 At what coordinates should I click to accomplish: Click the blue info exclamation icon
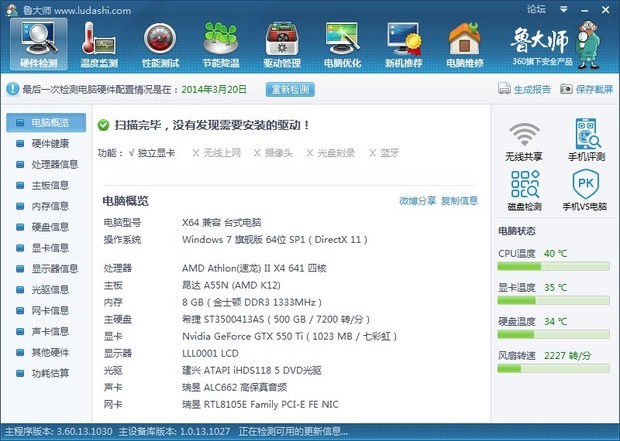point(12,89)
